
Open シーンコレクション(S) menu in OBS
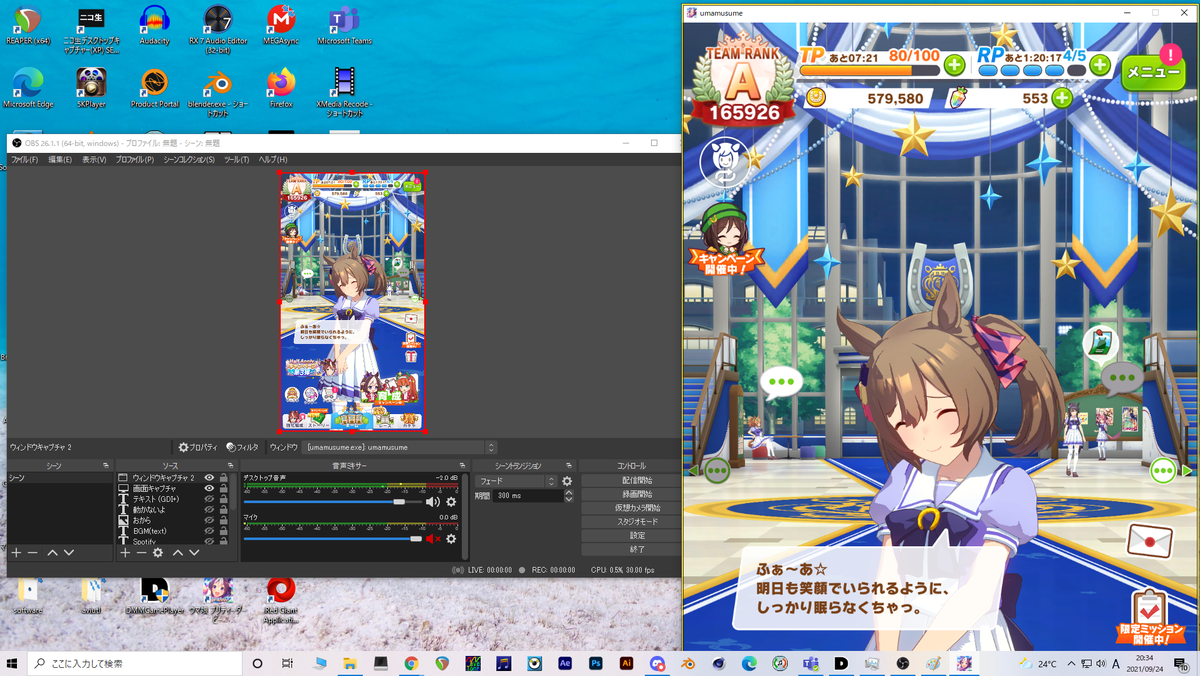(189, 159)
